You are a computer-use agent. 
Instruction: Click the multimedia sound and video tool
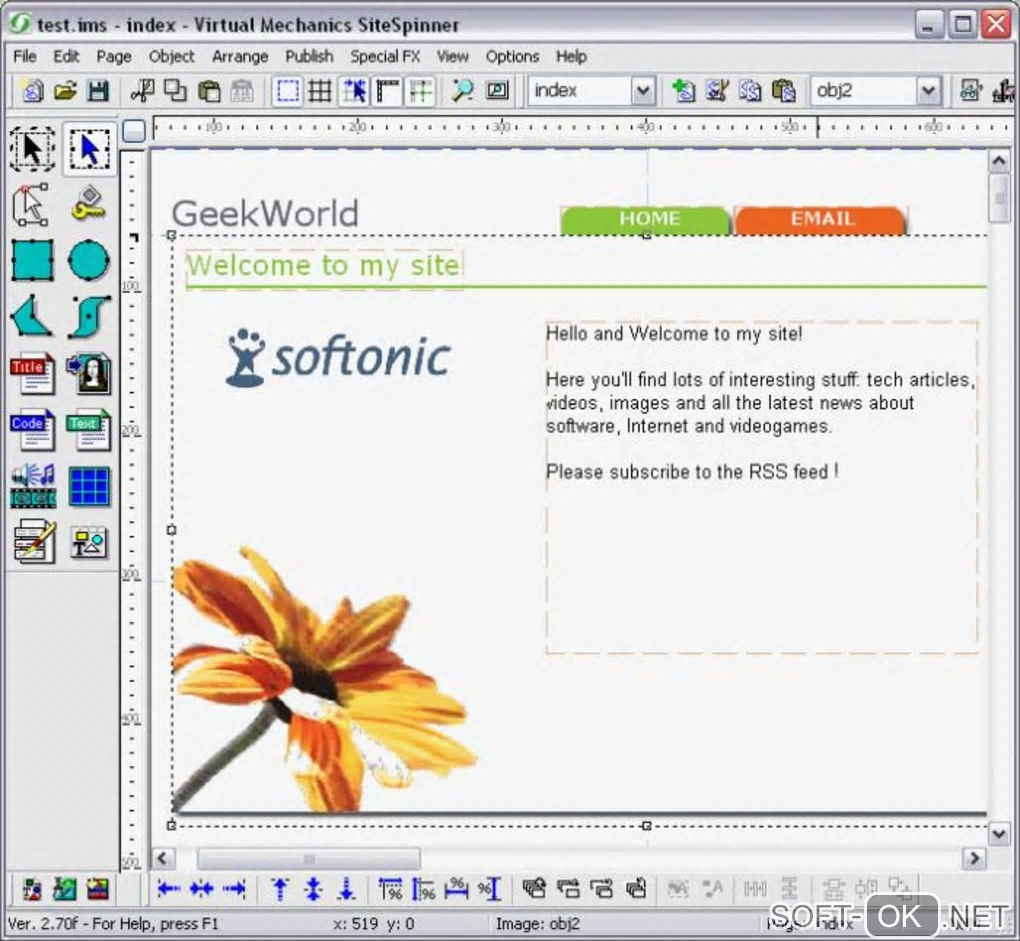[32, 487]
